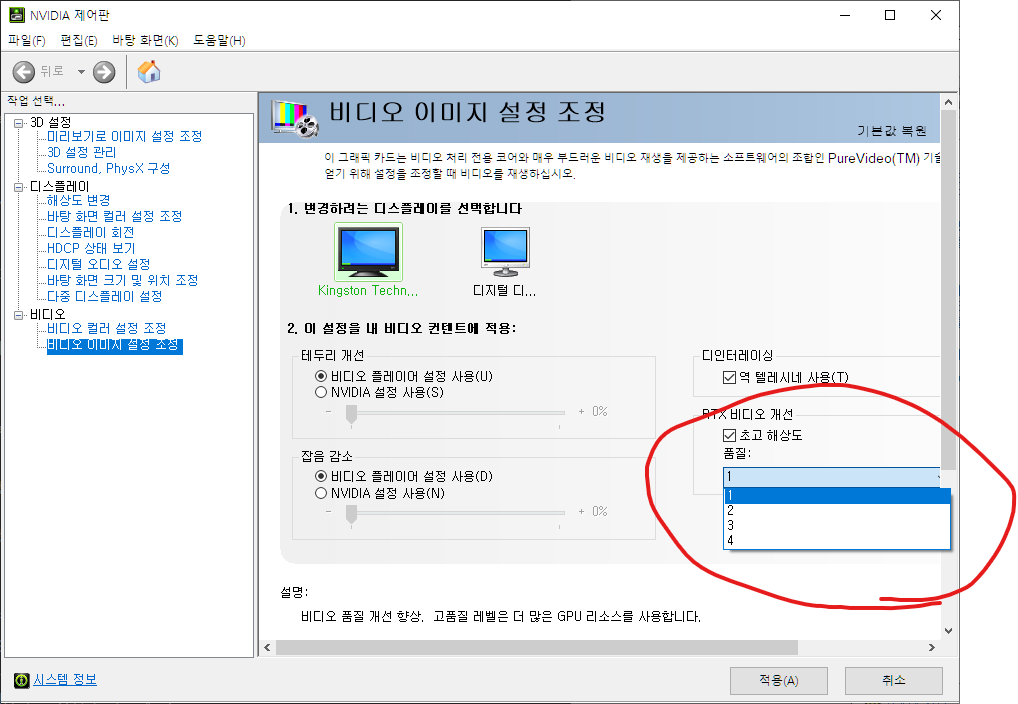This screenshot has height=704, width=1018.
Task: Open 3D 설정 관리 page
Action: click(82, 153)
